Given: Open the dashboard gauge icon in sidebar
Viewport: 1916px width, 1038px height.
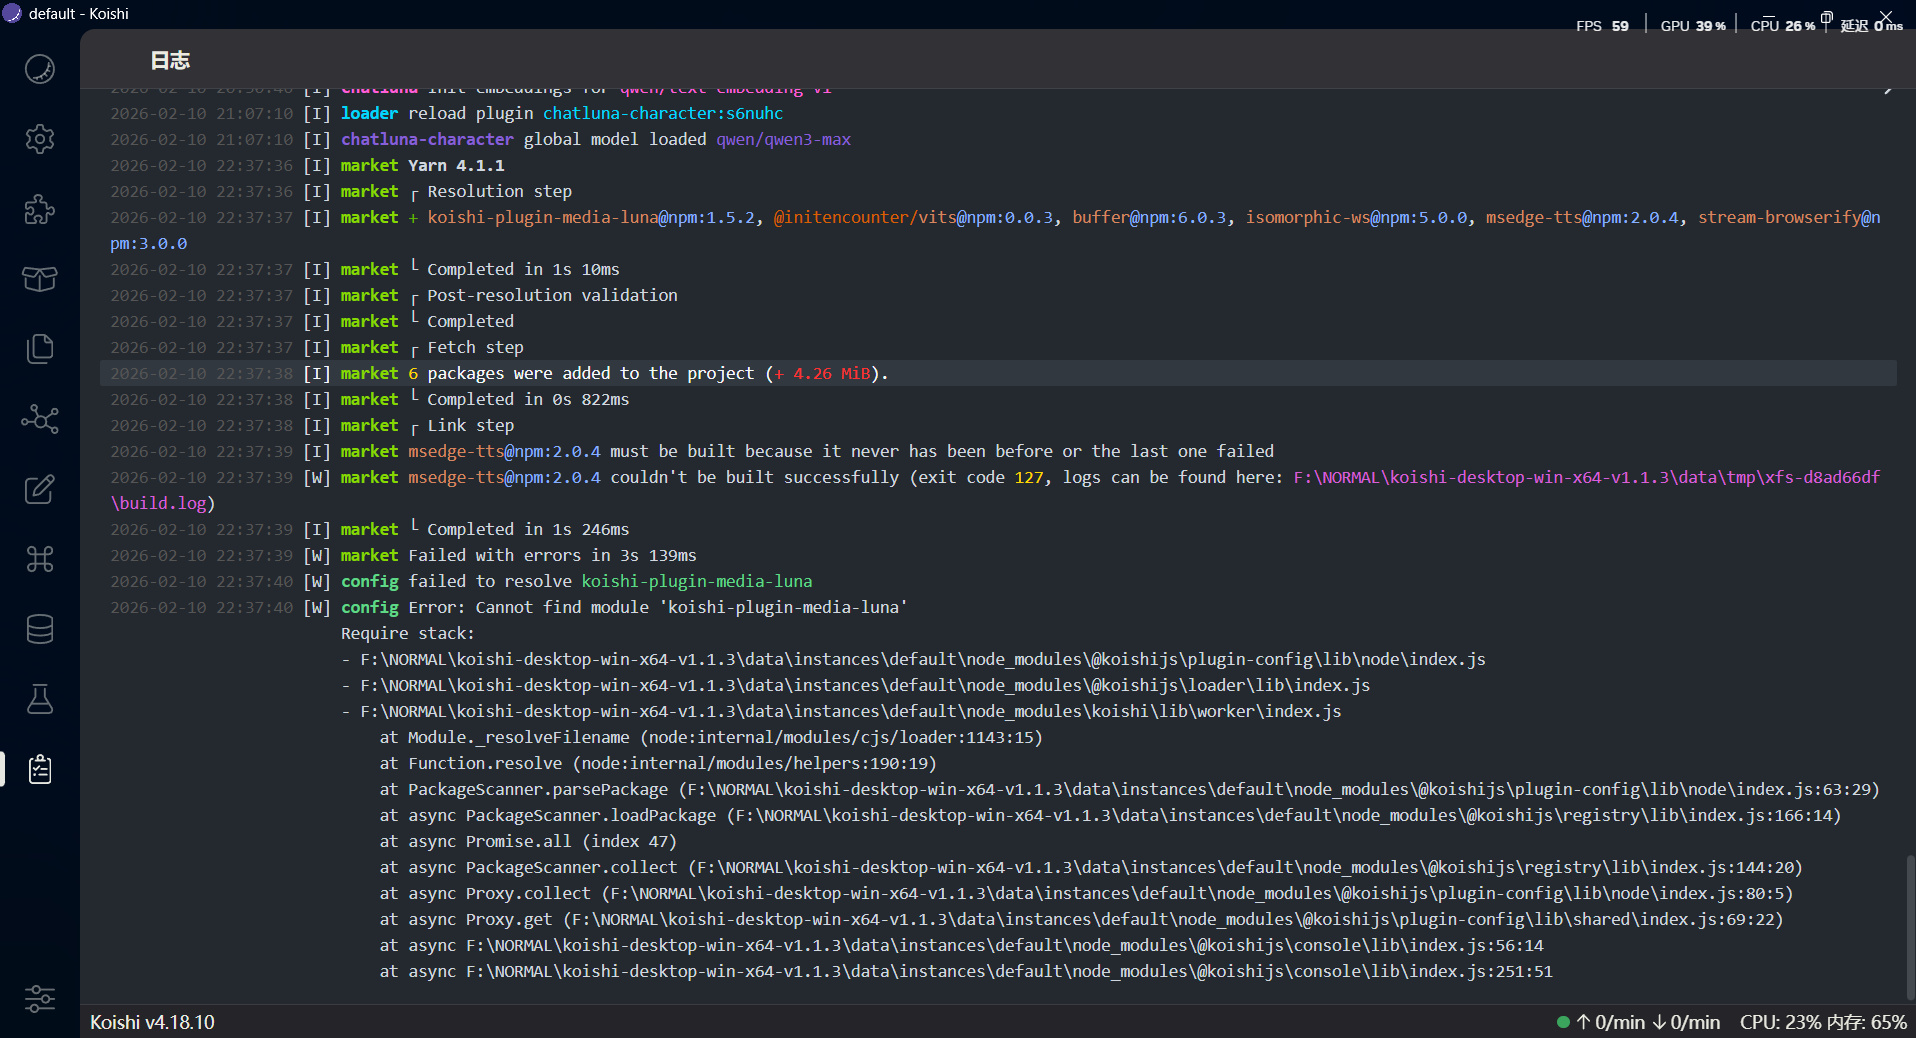Looking at the screenshot, I should click(x=40, y=69).
